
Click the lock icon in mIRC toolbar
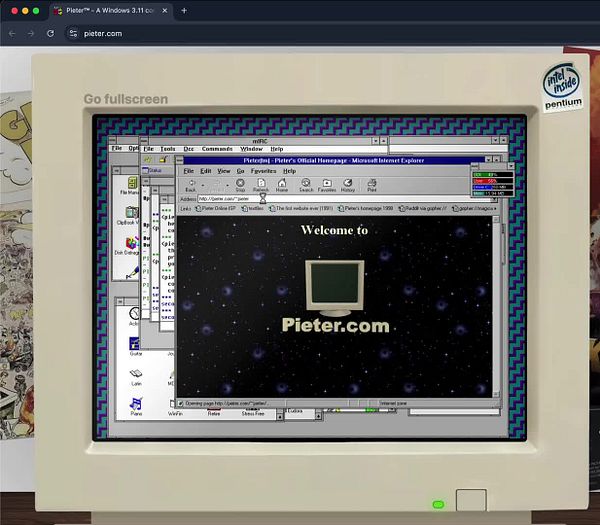[x=163, y=160]
